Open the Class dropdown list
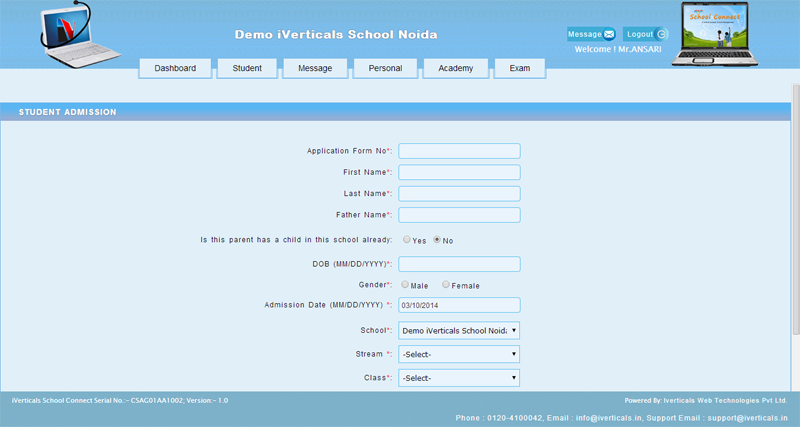 point(459,378)
